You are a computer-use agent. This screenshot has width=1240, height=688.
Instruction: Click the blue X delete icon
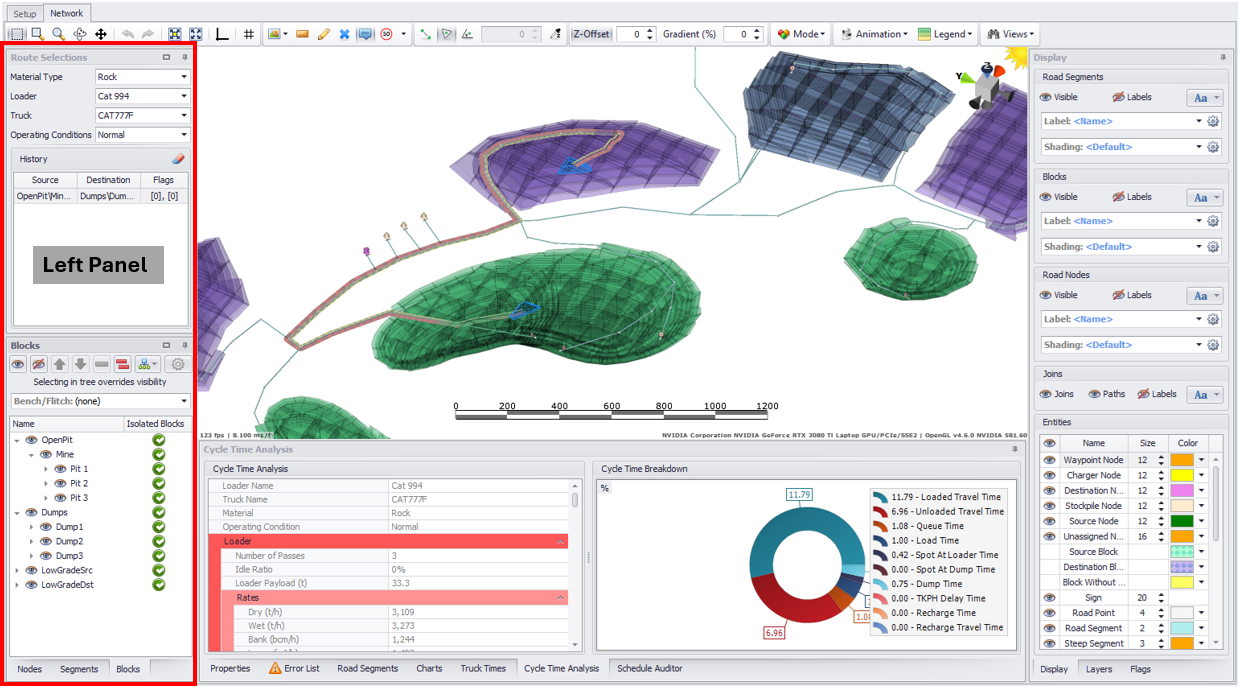(x=344, y=34)
